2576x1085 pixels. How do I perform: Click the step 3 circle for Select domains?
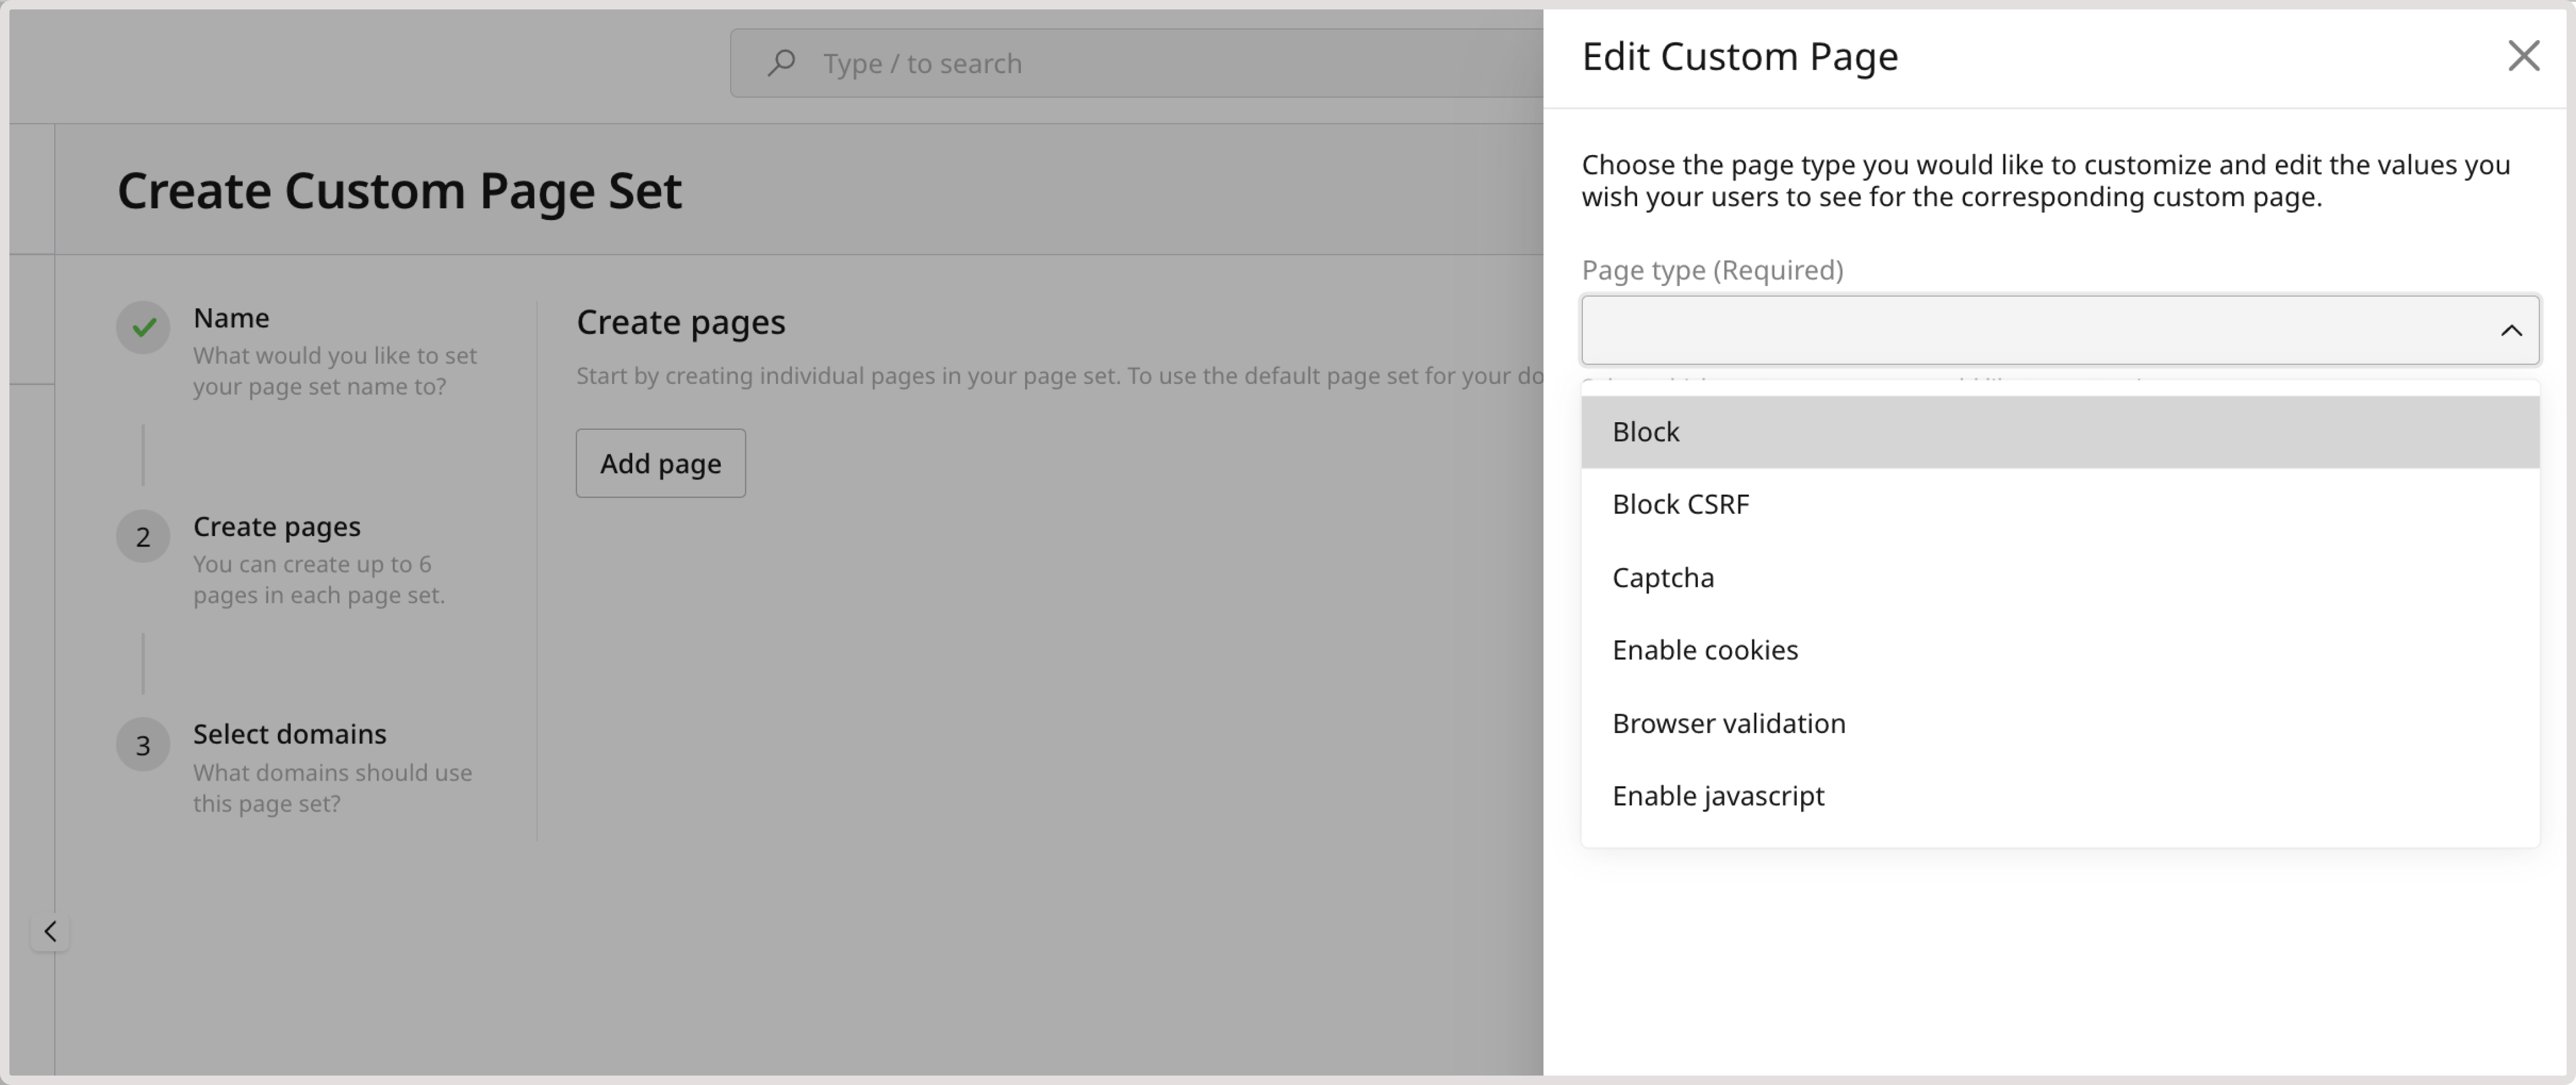[x=143, y=744]
